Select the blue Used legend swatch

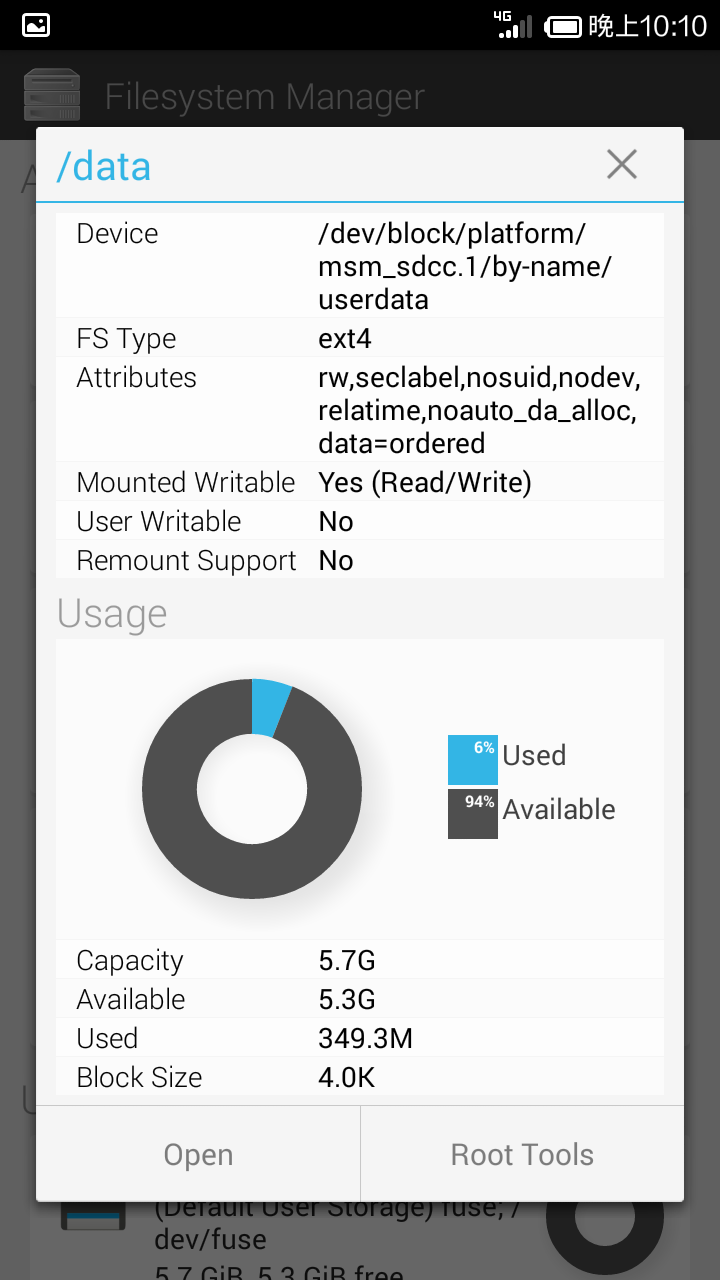point(473,760)
